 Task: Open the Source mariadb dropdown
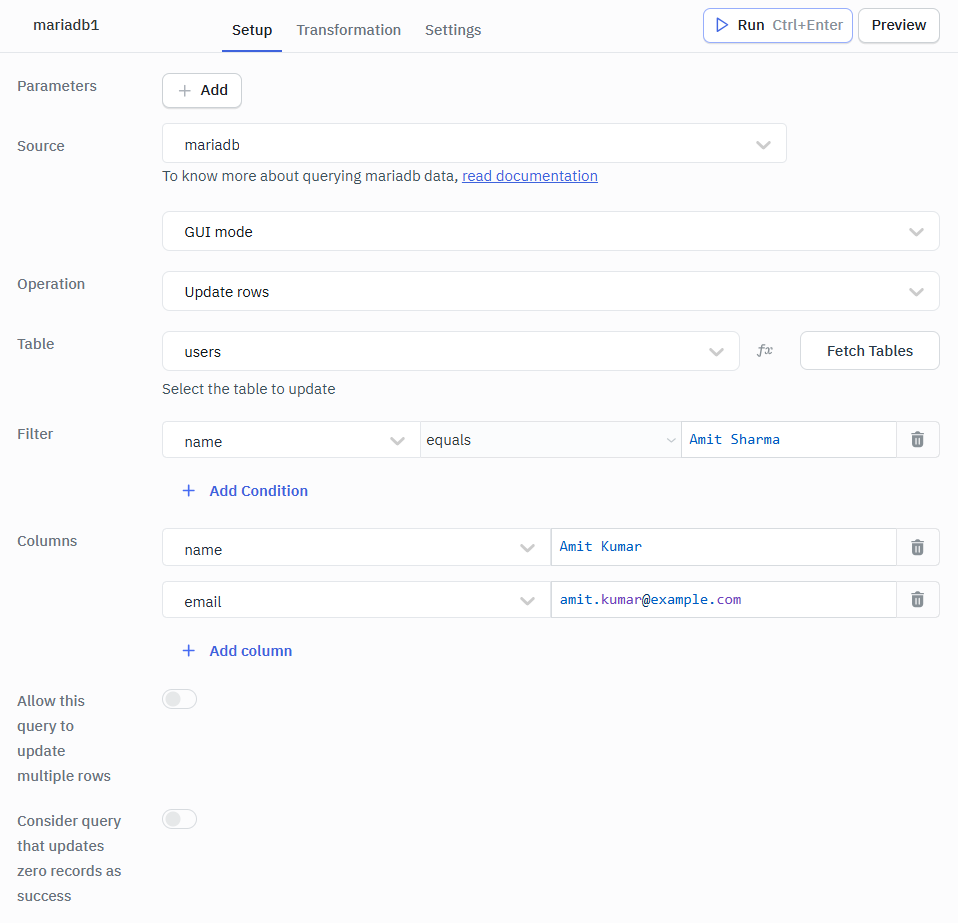pyautogui.click(x=474, y=144)
